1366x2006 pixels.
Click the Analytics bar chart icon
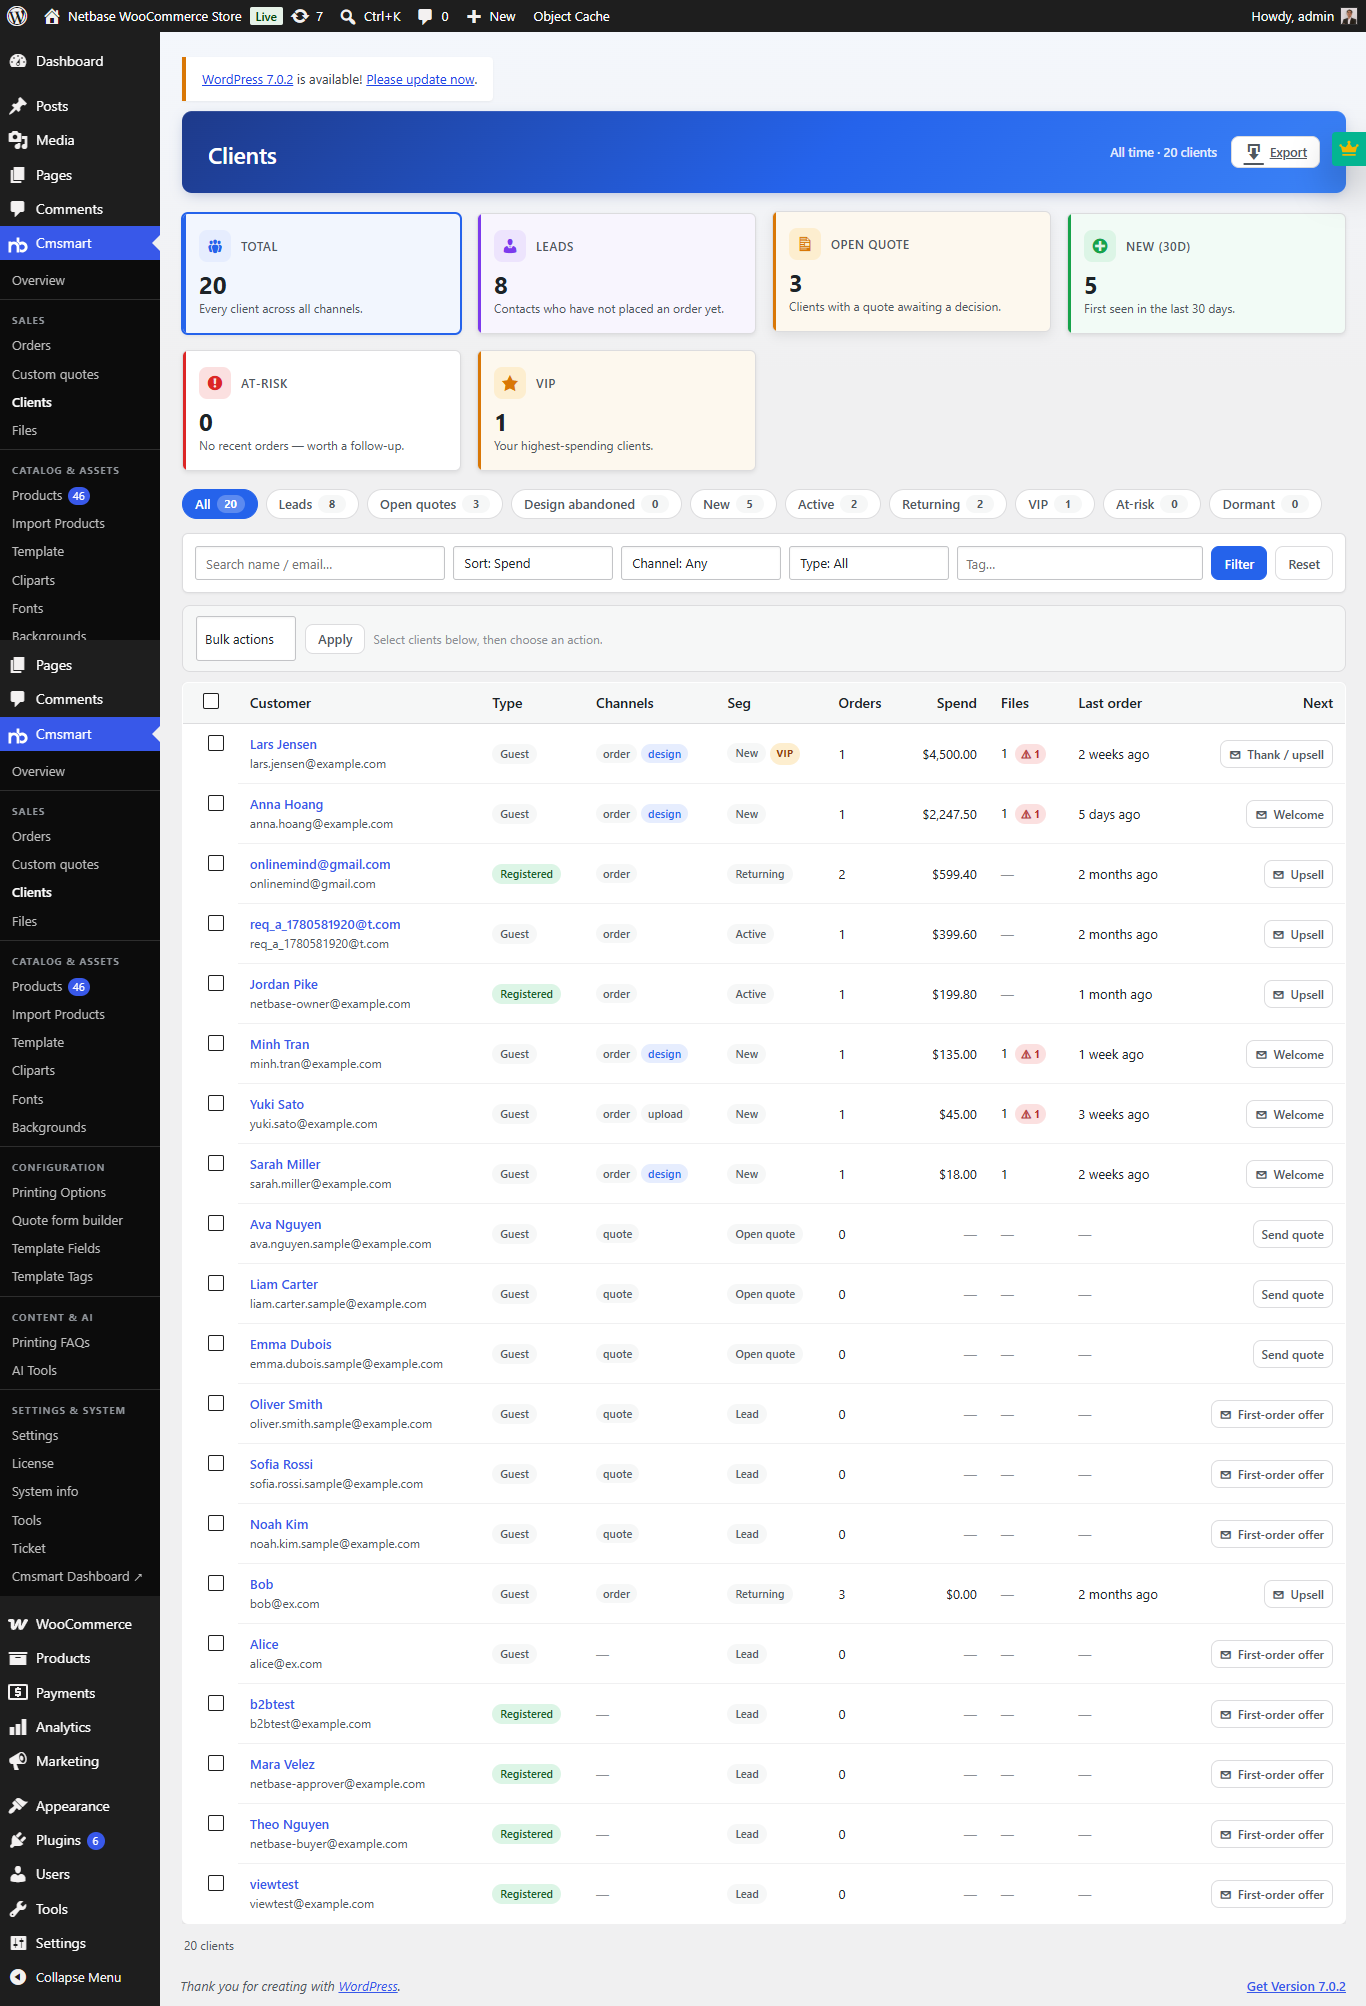pos(18,1727)
